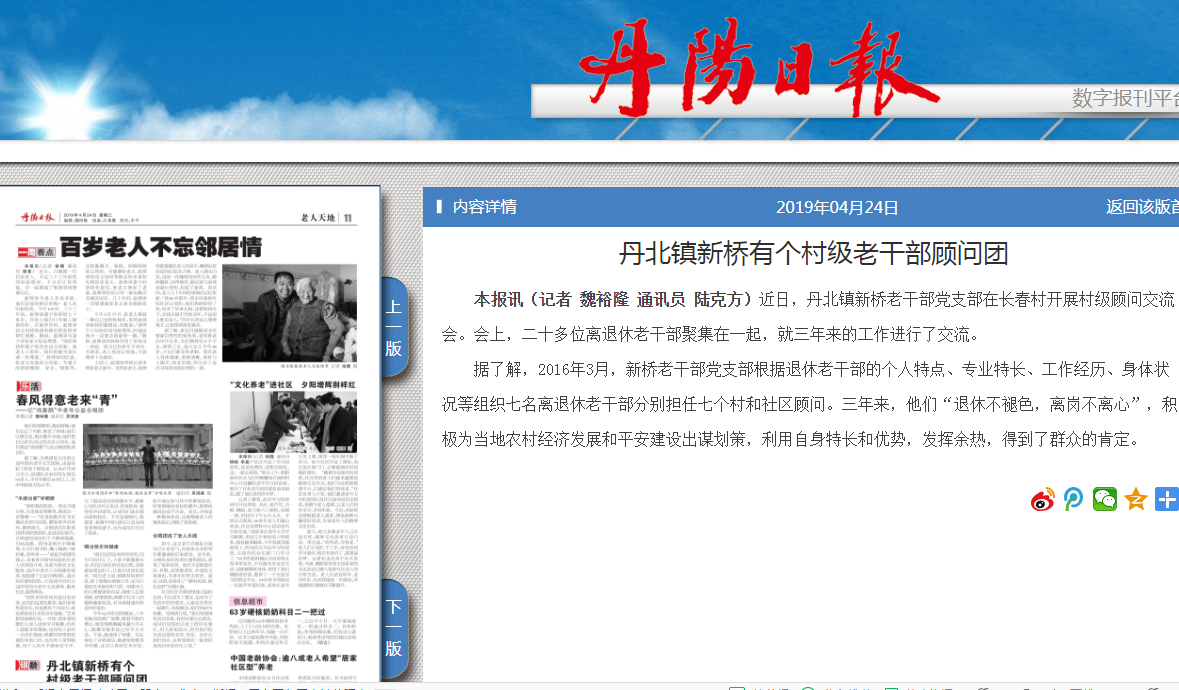The image size is (1179, 690).
Task: Click small 丹阳日报 masthead on page thumbnail
Action: click(38, 217)
